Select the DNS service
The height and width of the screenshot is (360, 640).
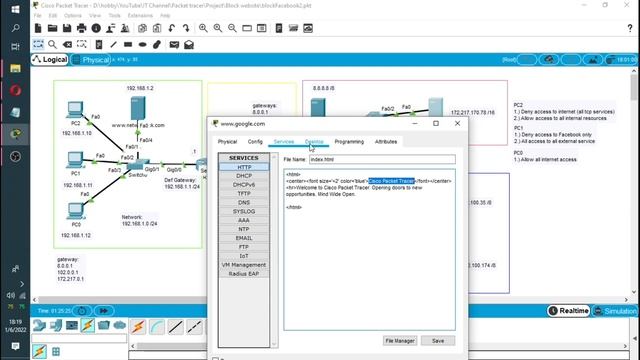coord(244,202)
